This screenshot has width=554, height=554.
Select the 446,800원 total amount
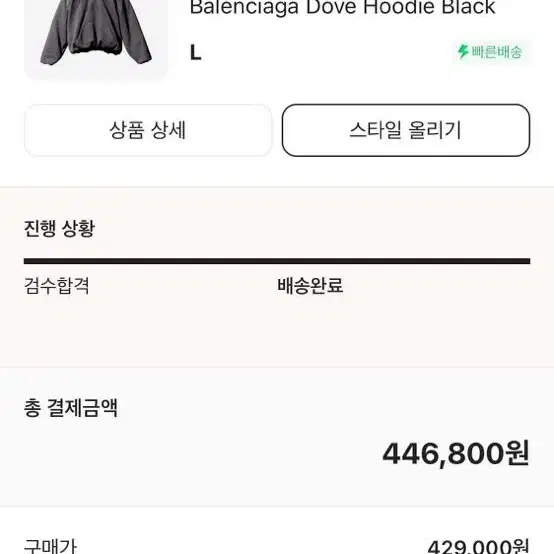coord(456,453)
